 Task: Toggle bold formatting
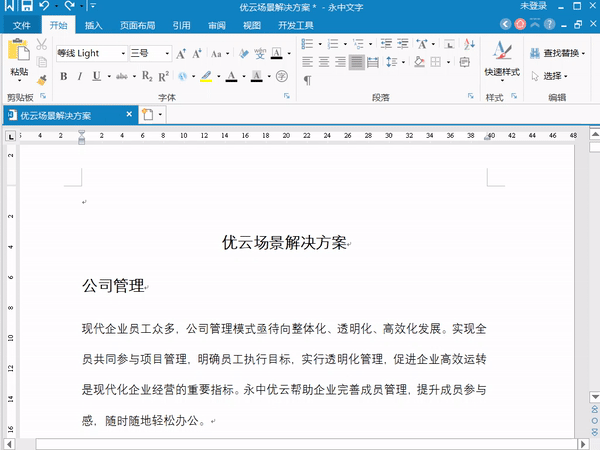tap(63, 76)
